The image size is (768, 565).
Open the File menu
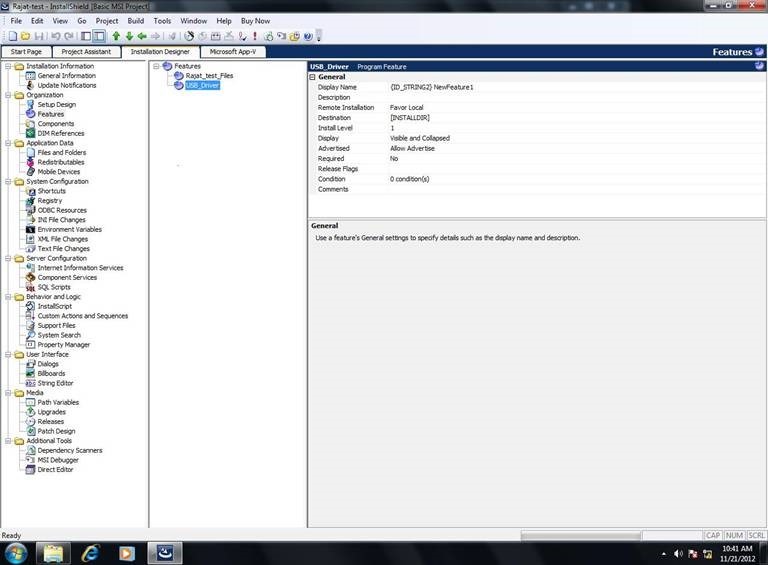tap(16, 21)
